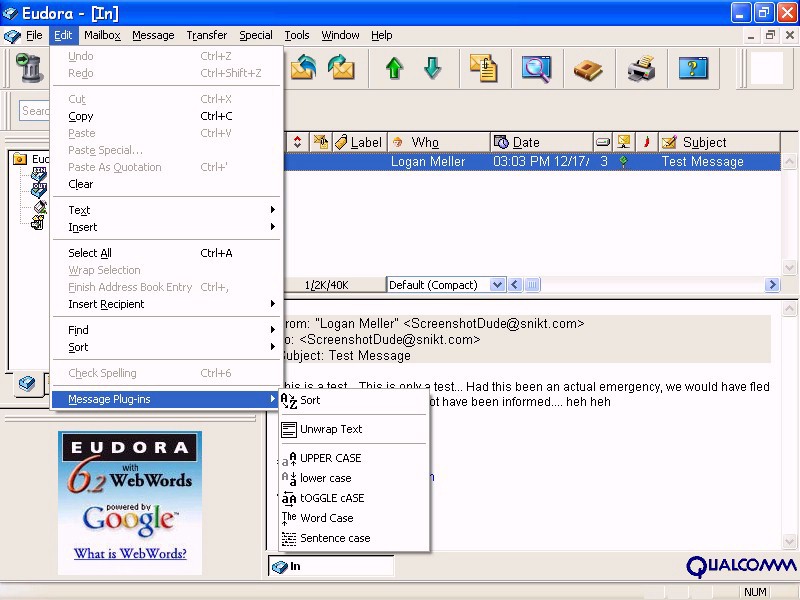
Task: Click the attach file paperclip document icon
Action: 483,68
